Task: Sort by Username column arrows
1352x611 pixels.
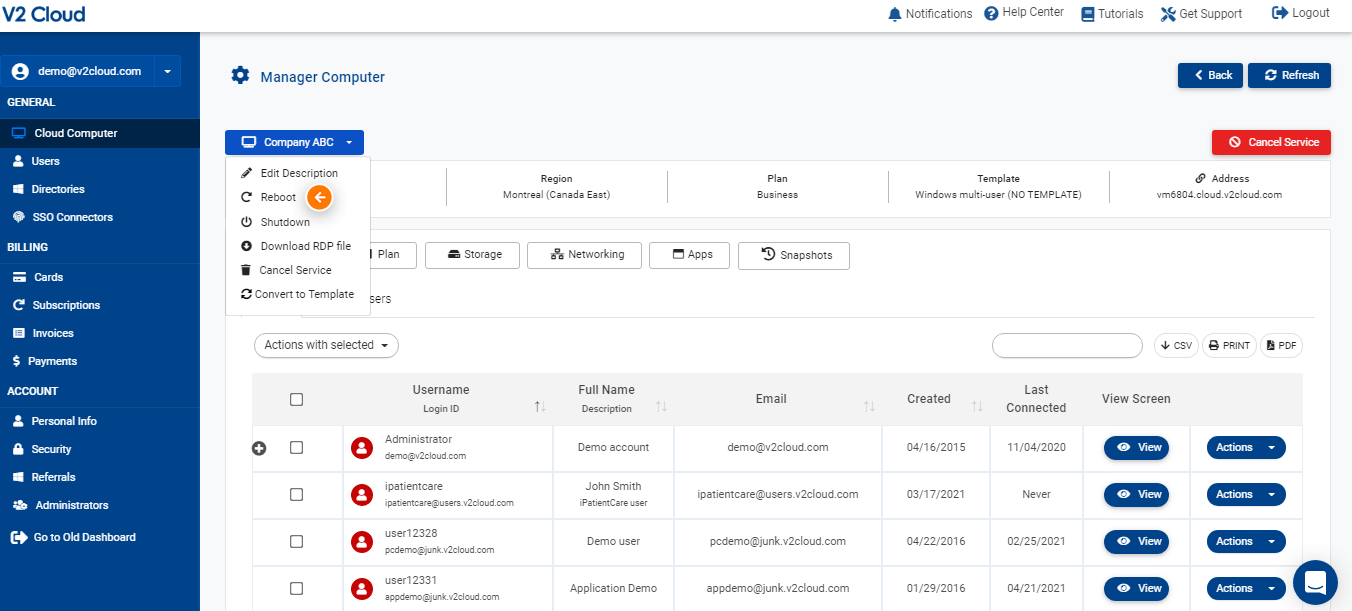Action: (540, 406)
